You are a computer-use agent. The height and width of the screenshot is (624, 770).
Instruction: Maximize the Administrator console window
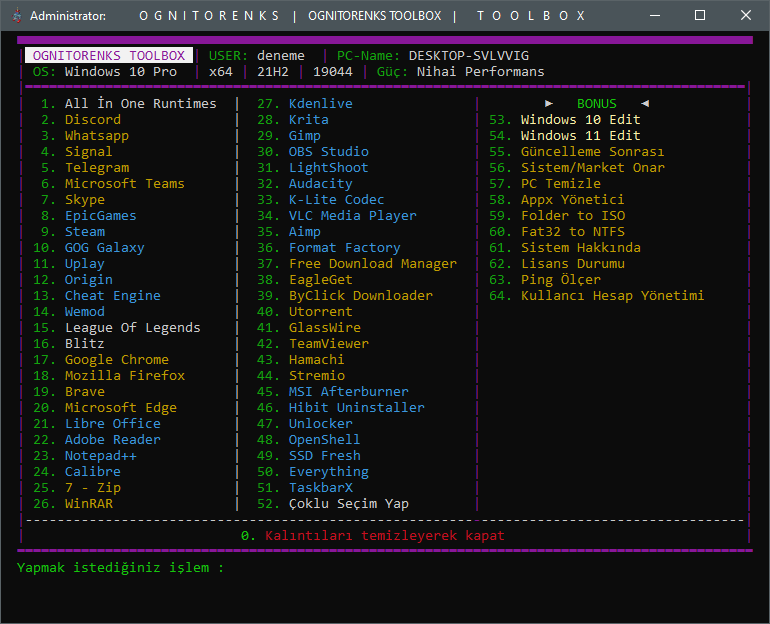coord(700,15)
